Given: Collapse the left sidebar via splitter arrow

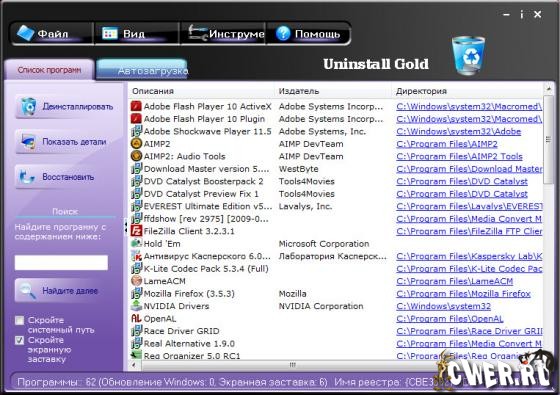Looking at the screenshot, I should click(x=126, y=226).
